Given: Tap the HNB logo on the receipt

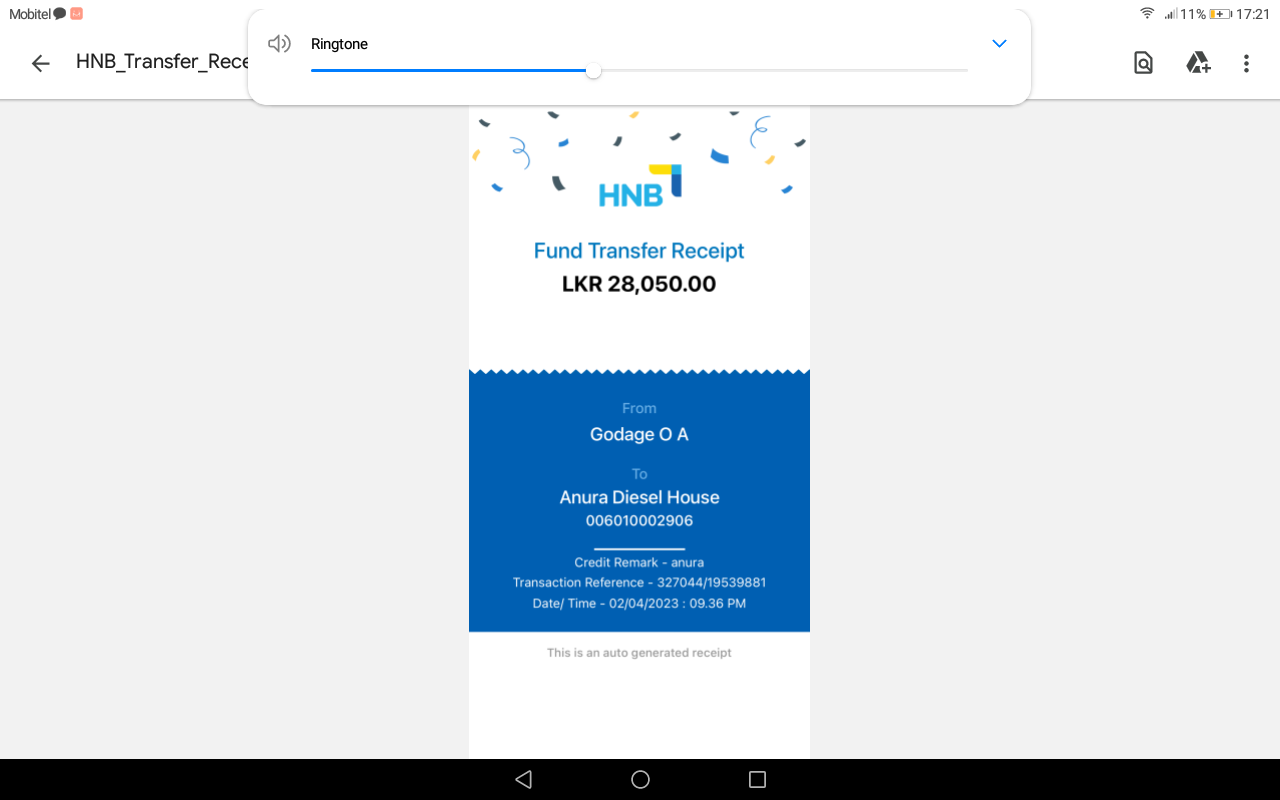Looking at the screenshot, I should 640,186.
